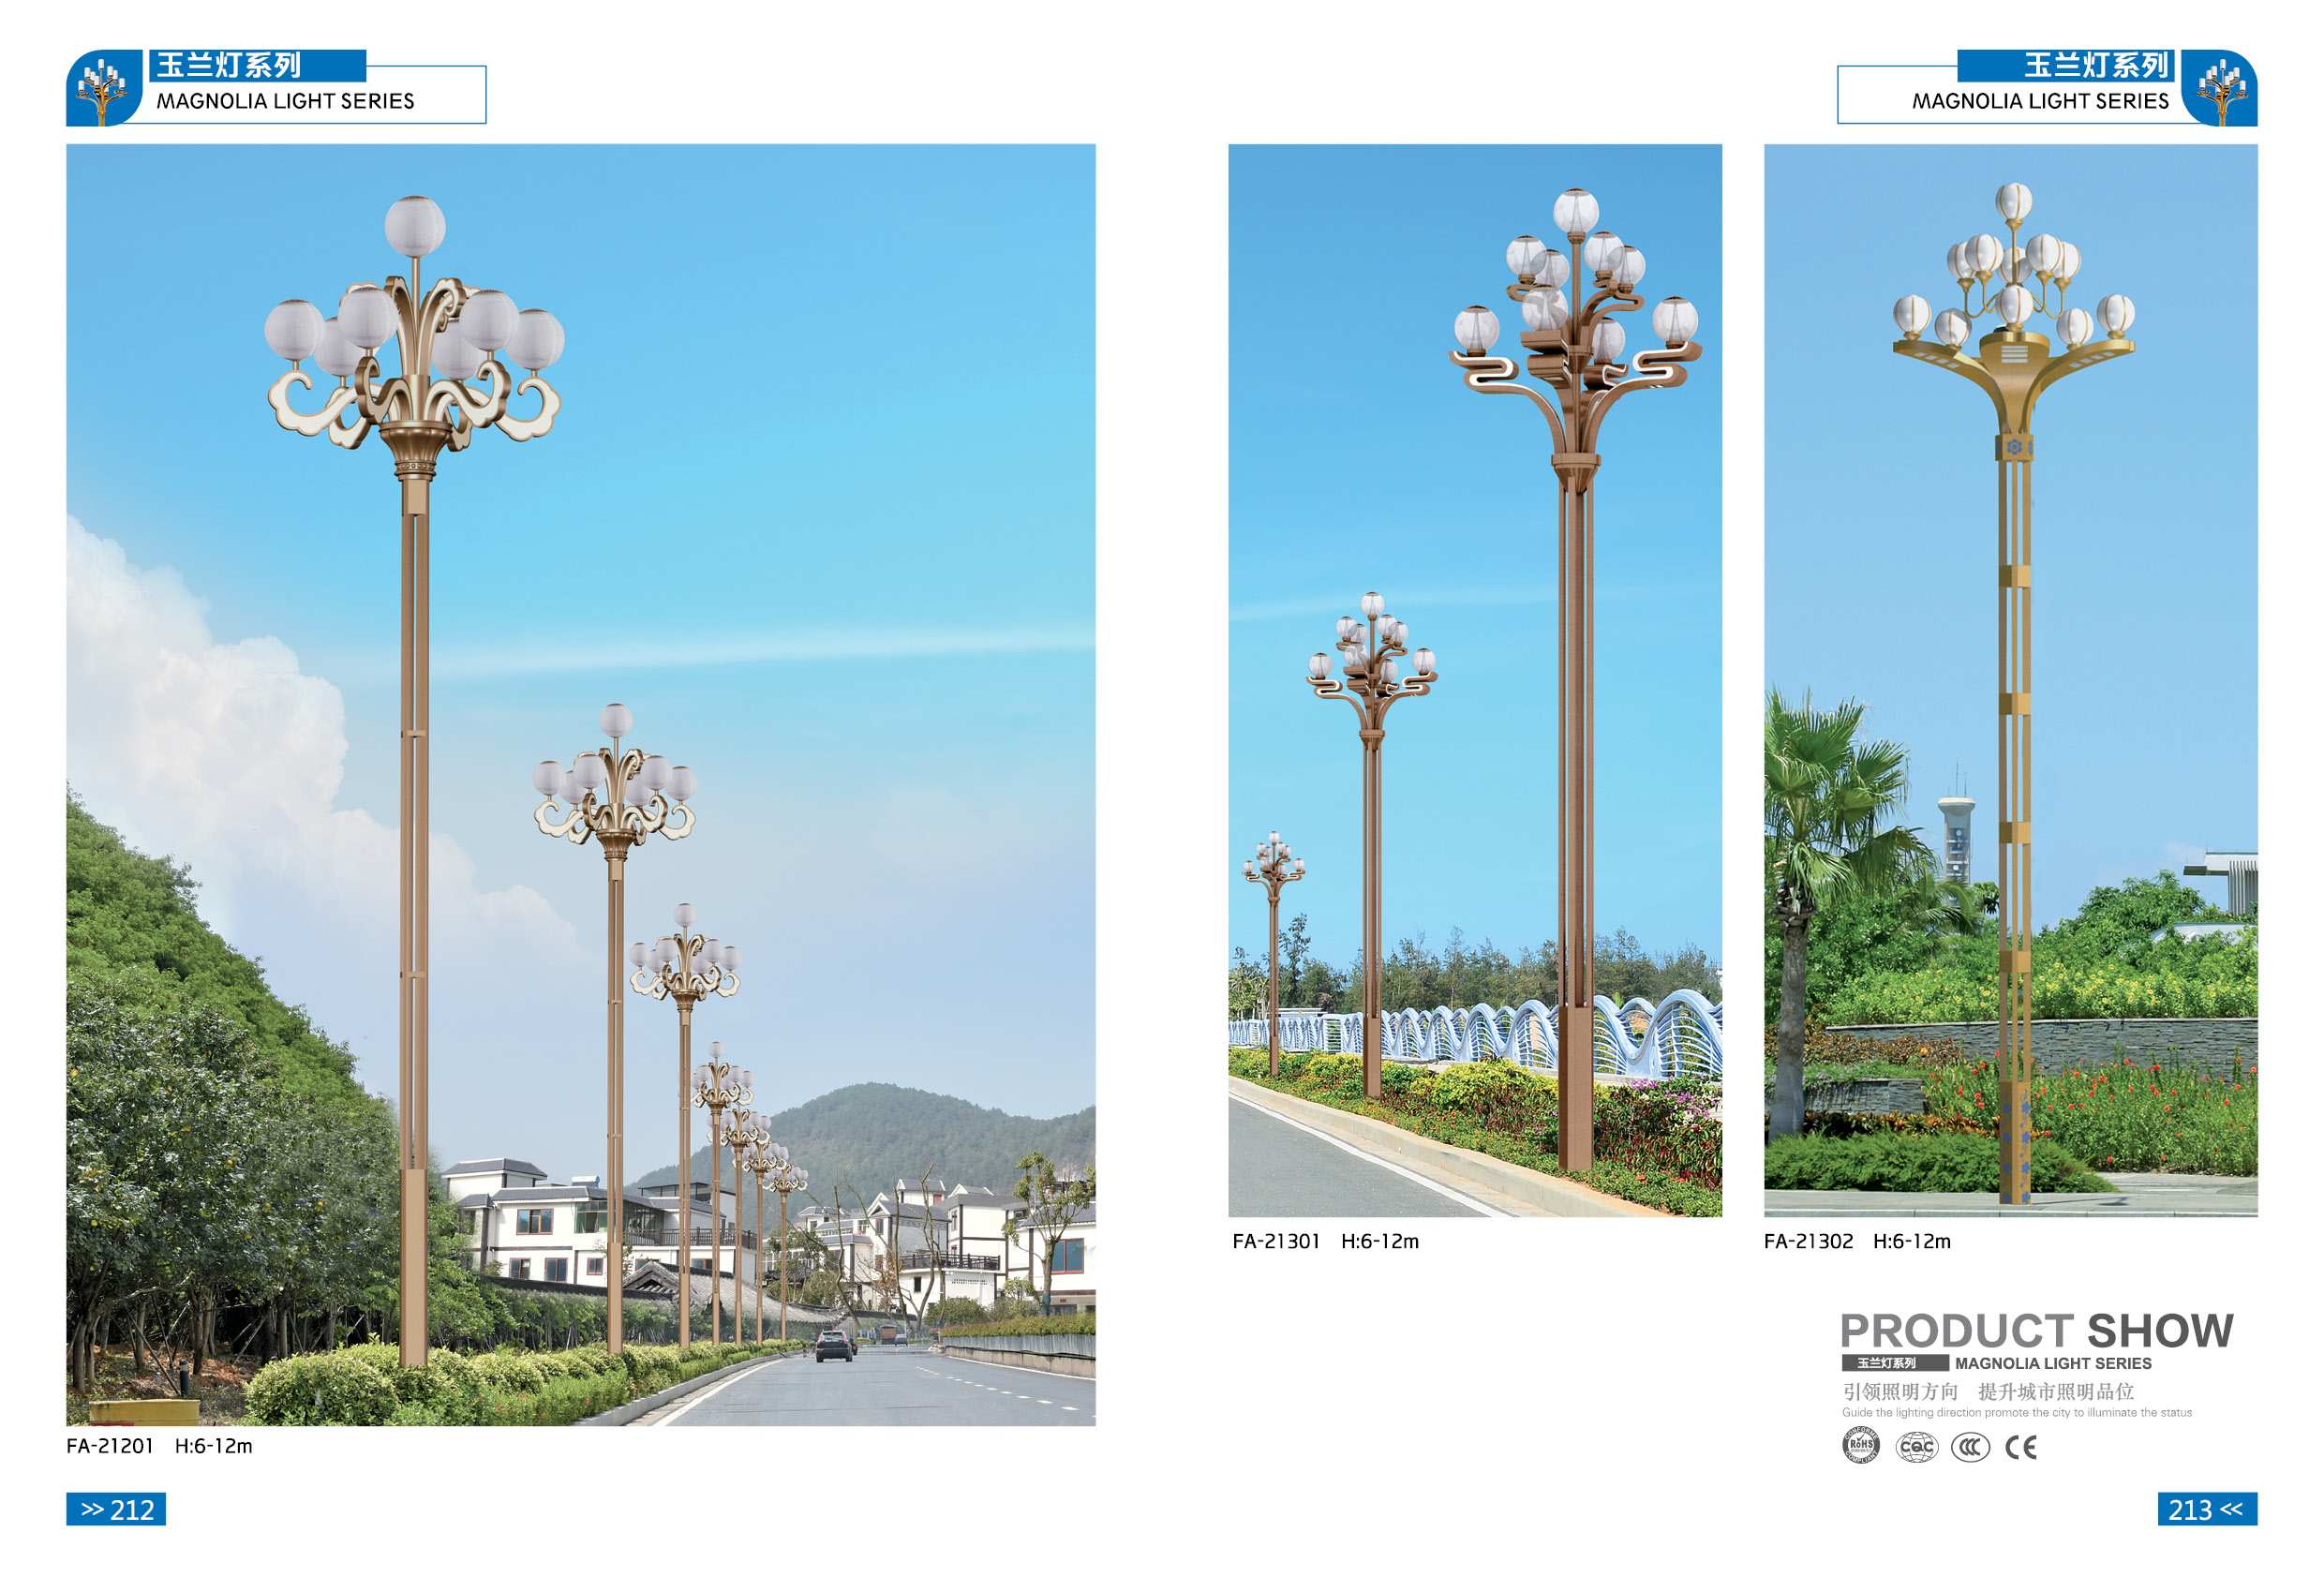Select the FA-21301 H:6-12m caption

[x=1326, y=1241]
